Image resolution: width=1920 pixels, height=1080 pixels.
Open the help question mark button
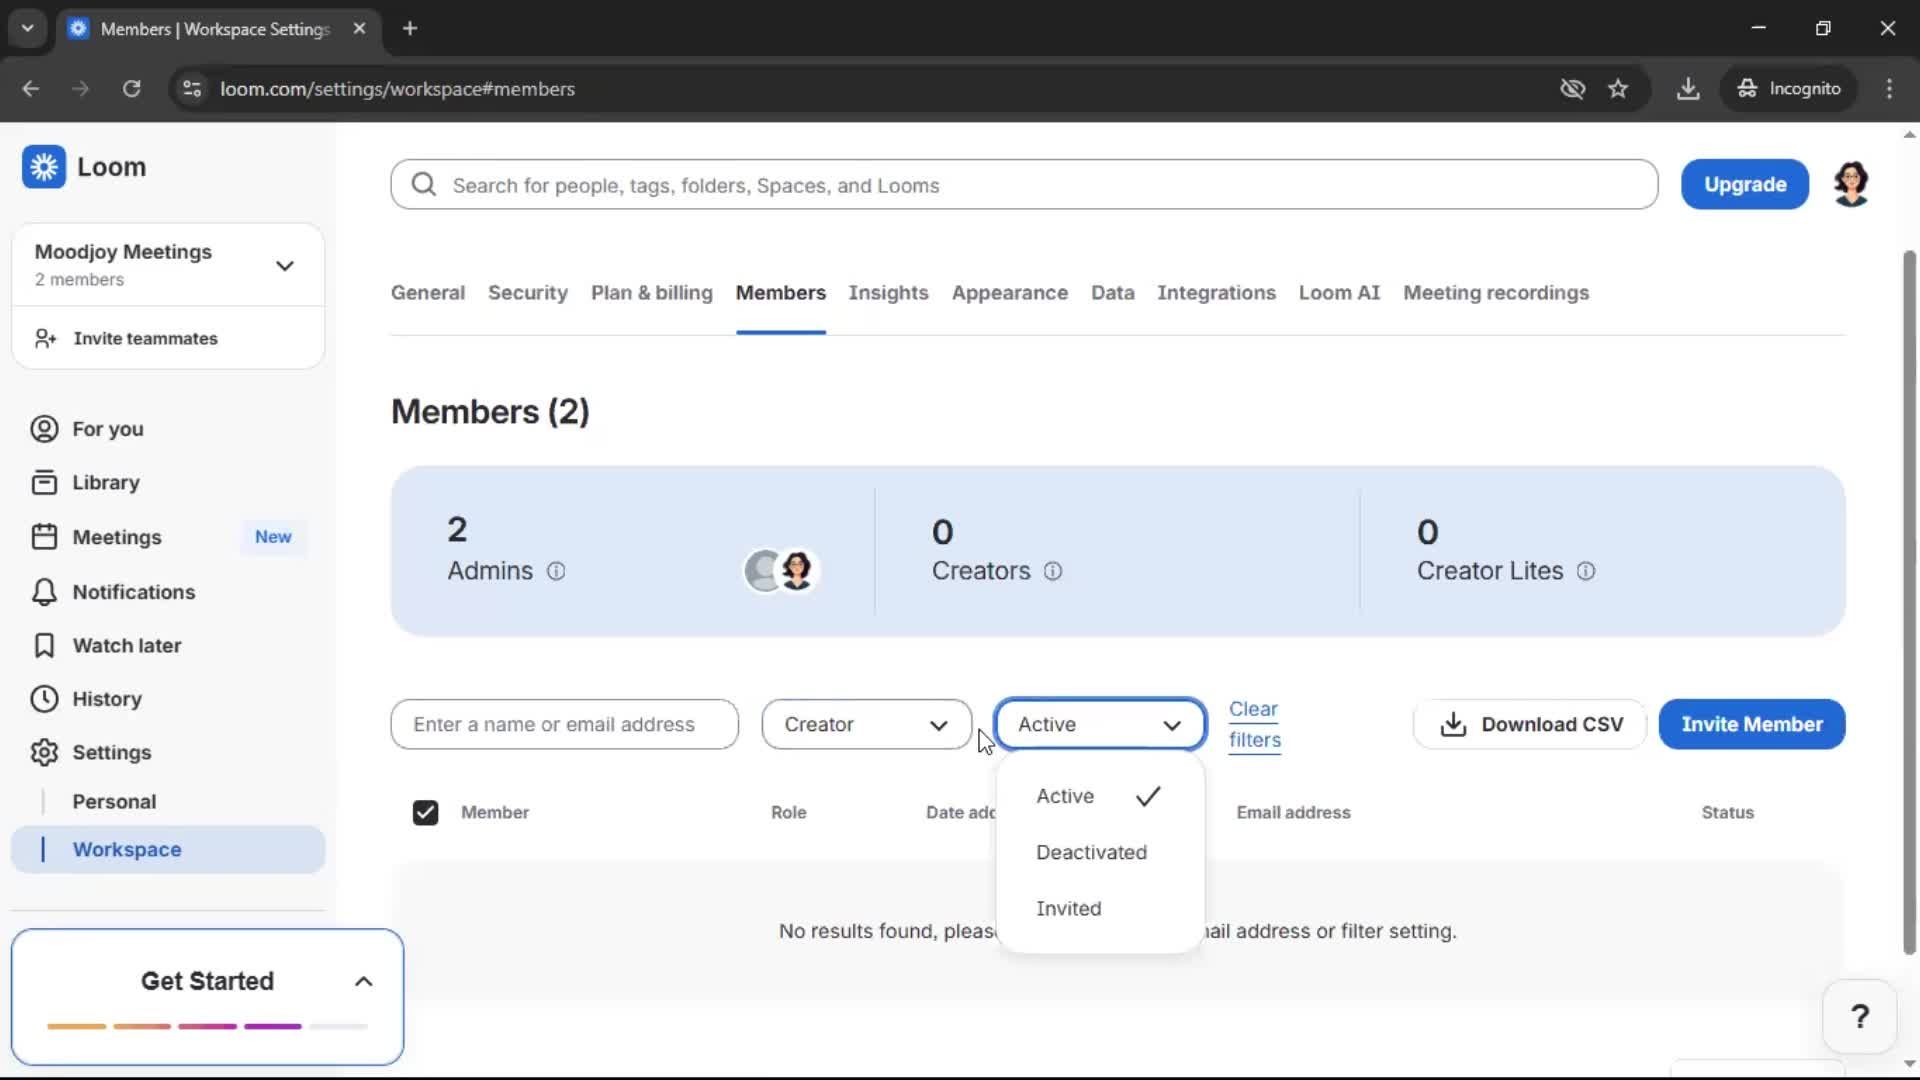coord(1859,1017)
